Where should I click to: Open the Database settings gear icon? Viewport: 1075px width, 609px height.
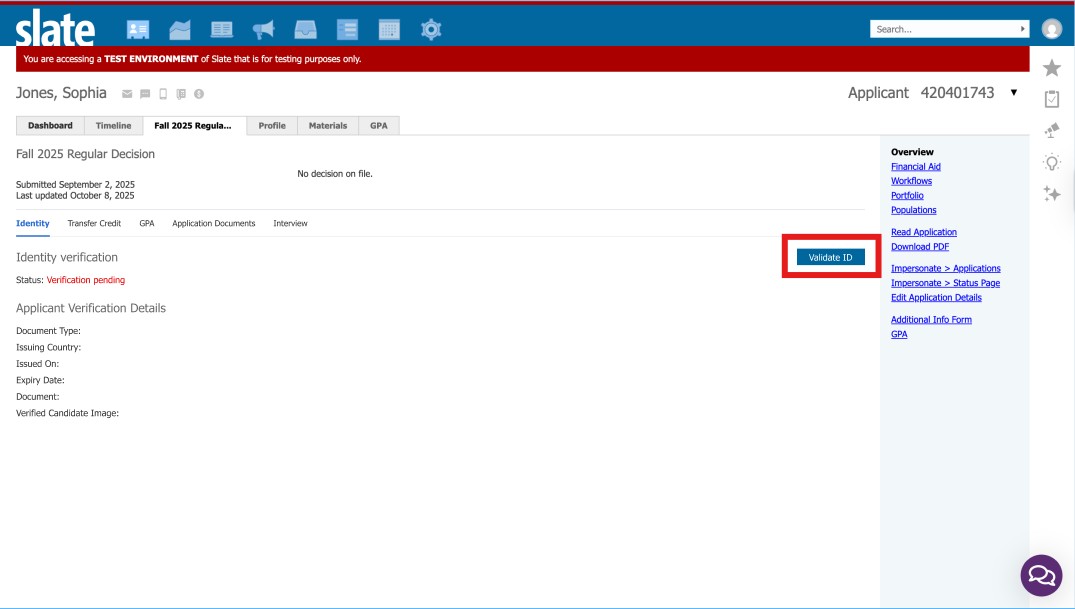pos(432,29)
